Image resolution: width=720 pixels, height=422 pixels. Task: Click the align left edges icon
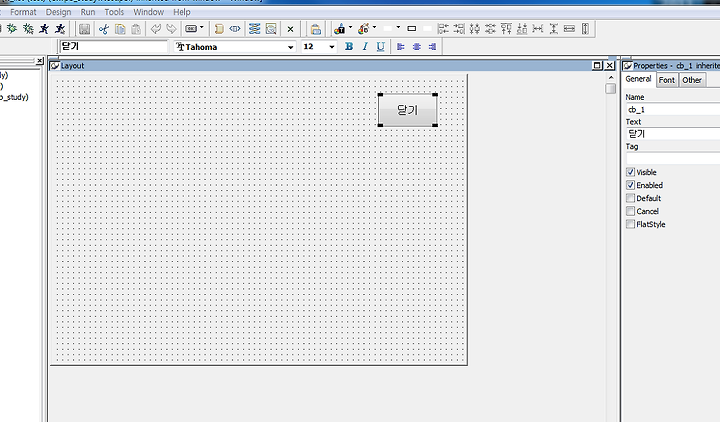(443, 29)
